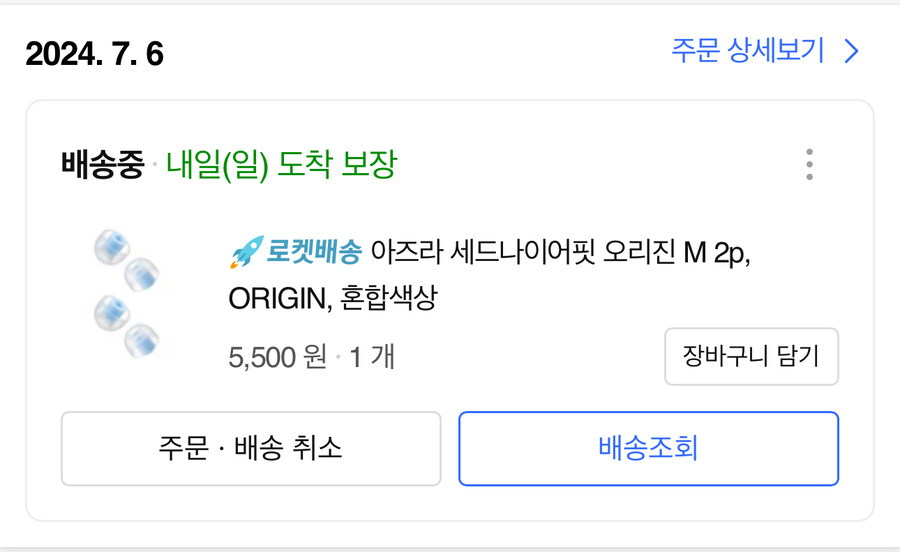
Task: Open the three-dot more options menu
Action: 809,165
